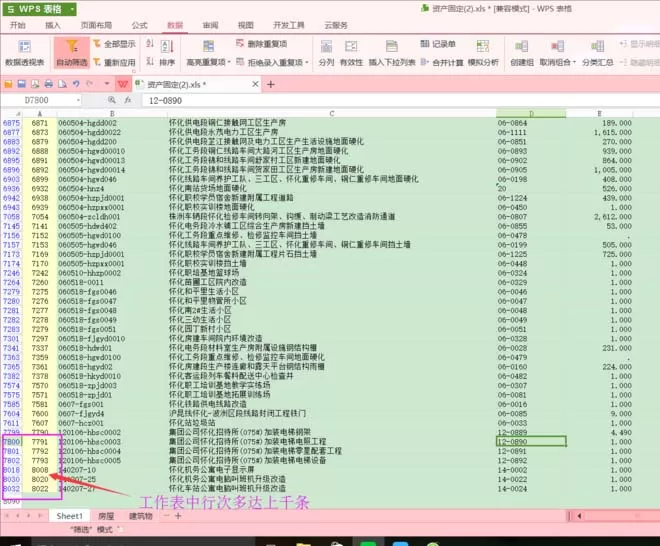This screenshot has height=546, width=660.
Task: Select column C header
Action: 332,114
